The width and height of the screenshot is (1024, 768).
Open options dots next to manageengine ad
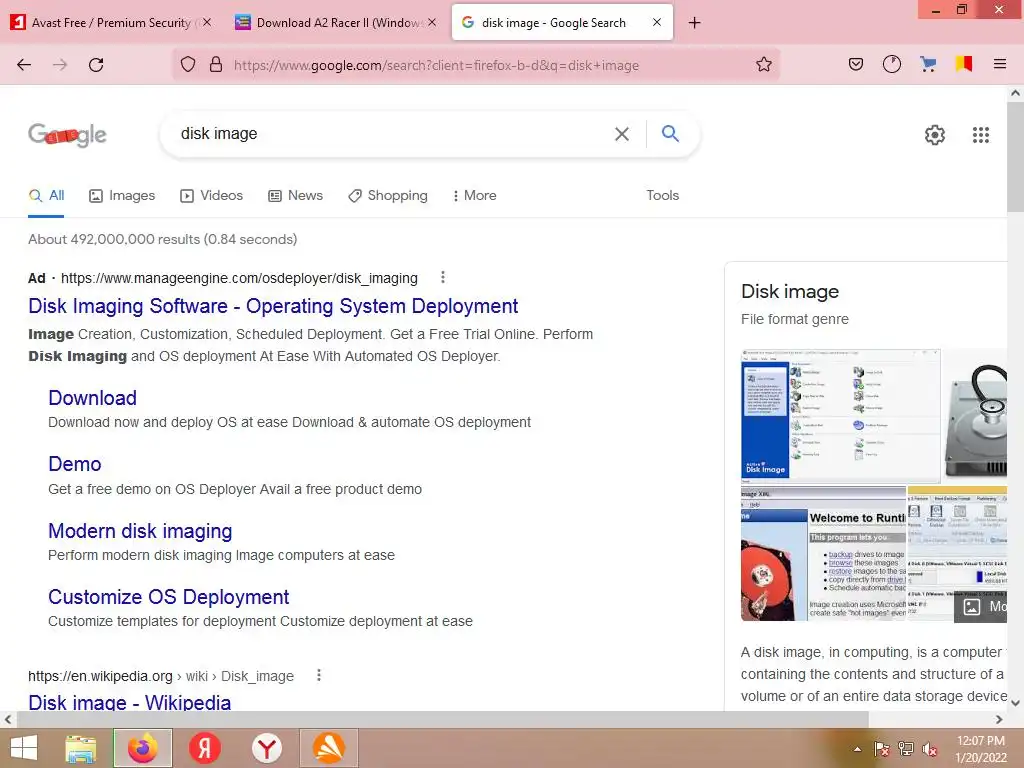(443, 278)
